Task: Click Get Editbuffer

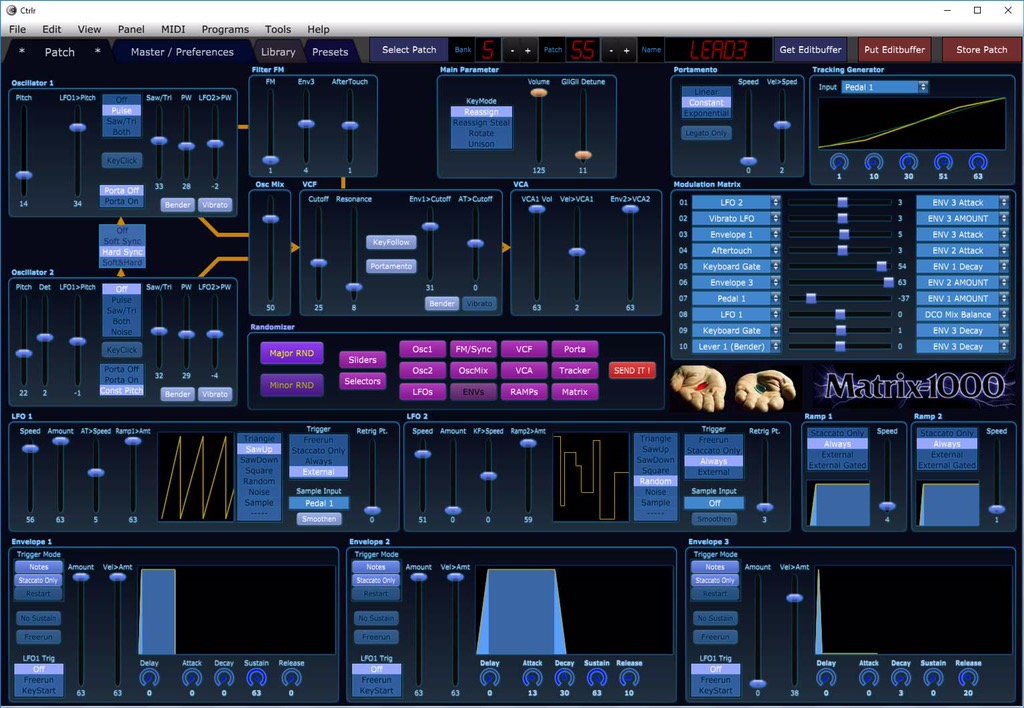Action: click(x=810, y=50)
